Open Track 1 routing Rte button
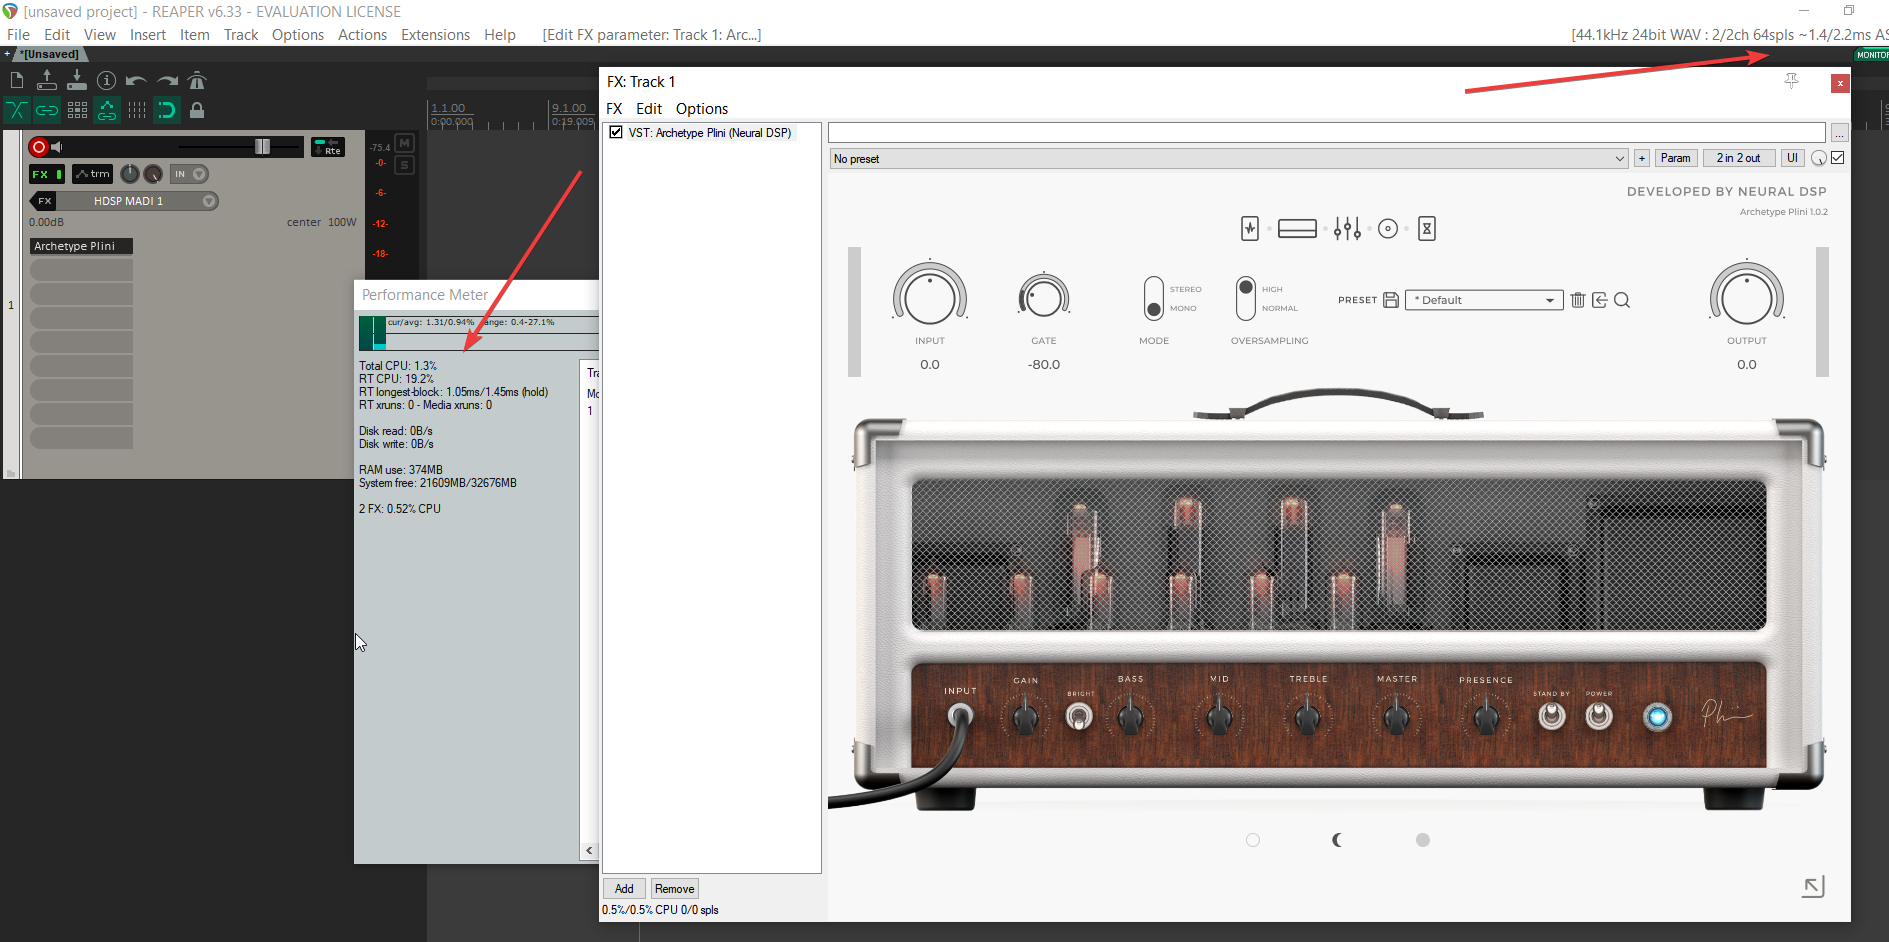This screenshot has width=1889, height=942. tap(328, 147)
